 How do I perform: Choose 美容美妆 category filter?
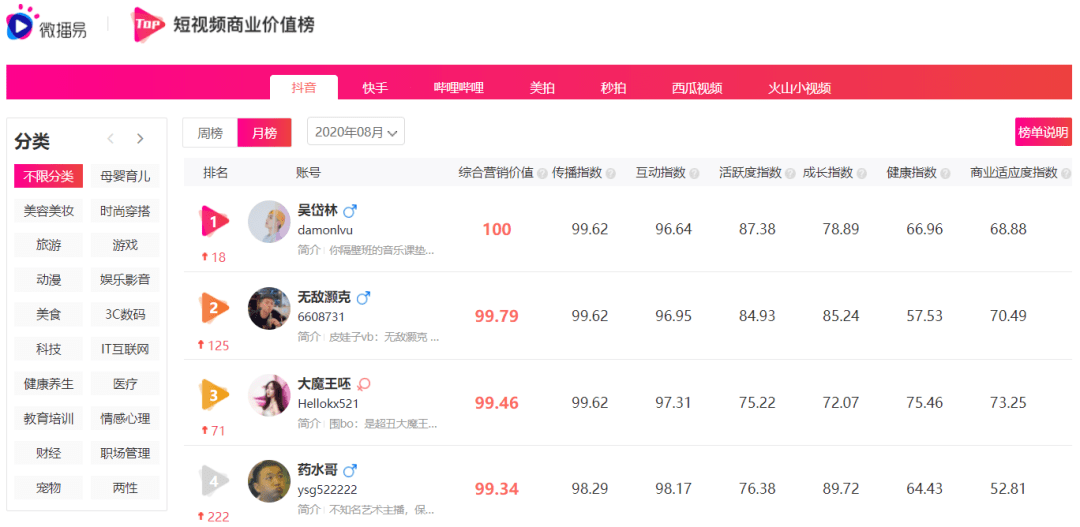pyautogui.click(x=48, y=211)
